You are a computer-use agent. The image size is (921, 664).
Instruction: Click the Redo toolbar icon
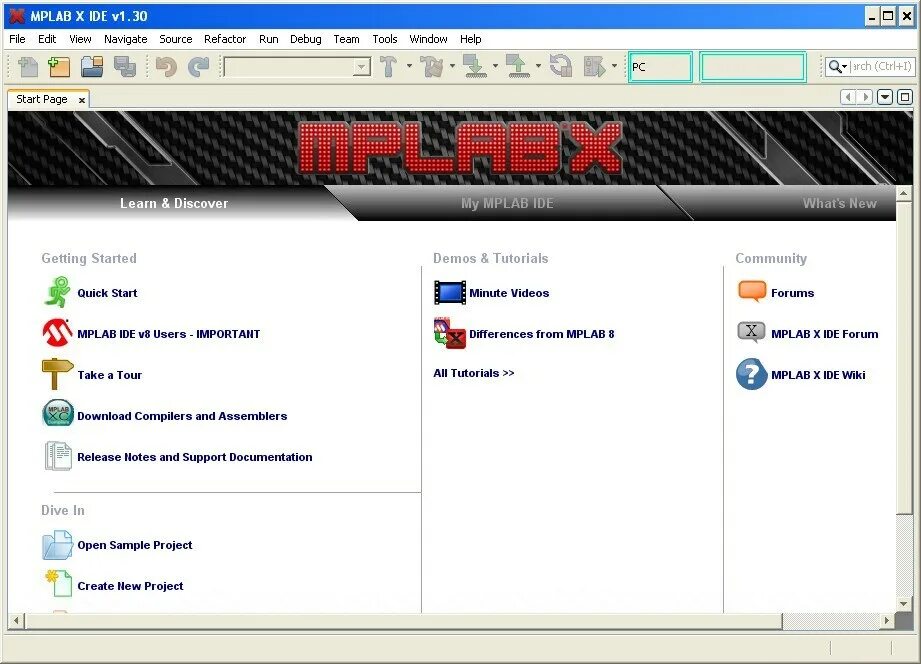pos(199,66)
